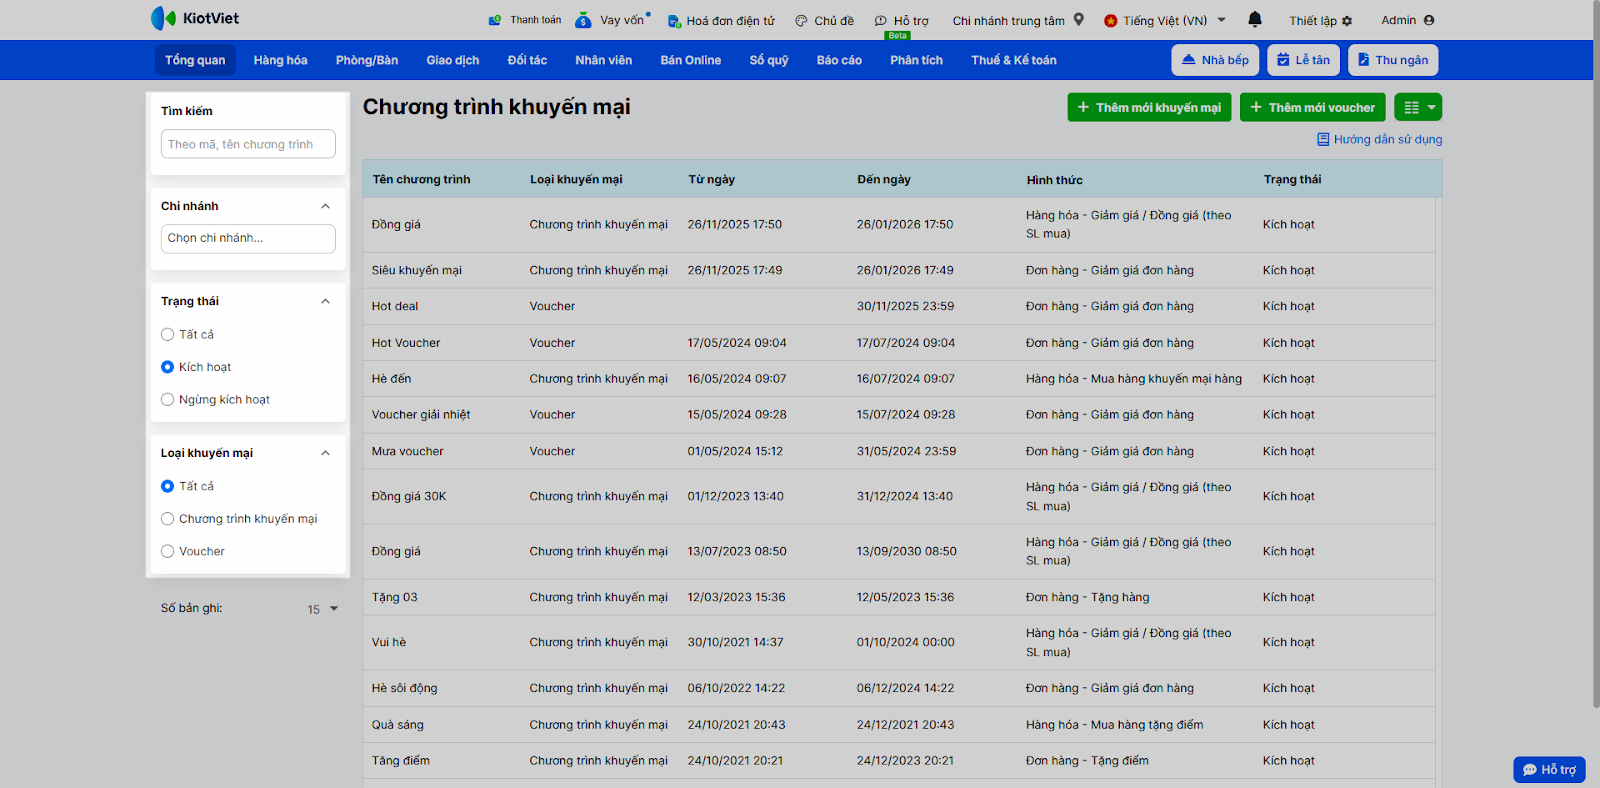The width and height of the screenshot is (1600, 788).
Task: Click the Thanh toán payment icon
Action: click(x=494, y=20)
